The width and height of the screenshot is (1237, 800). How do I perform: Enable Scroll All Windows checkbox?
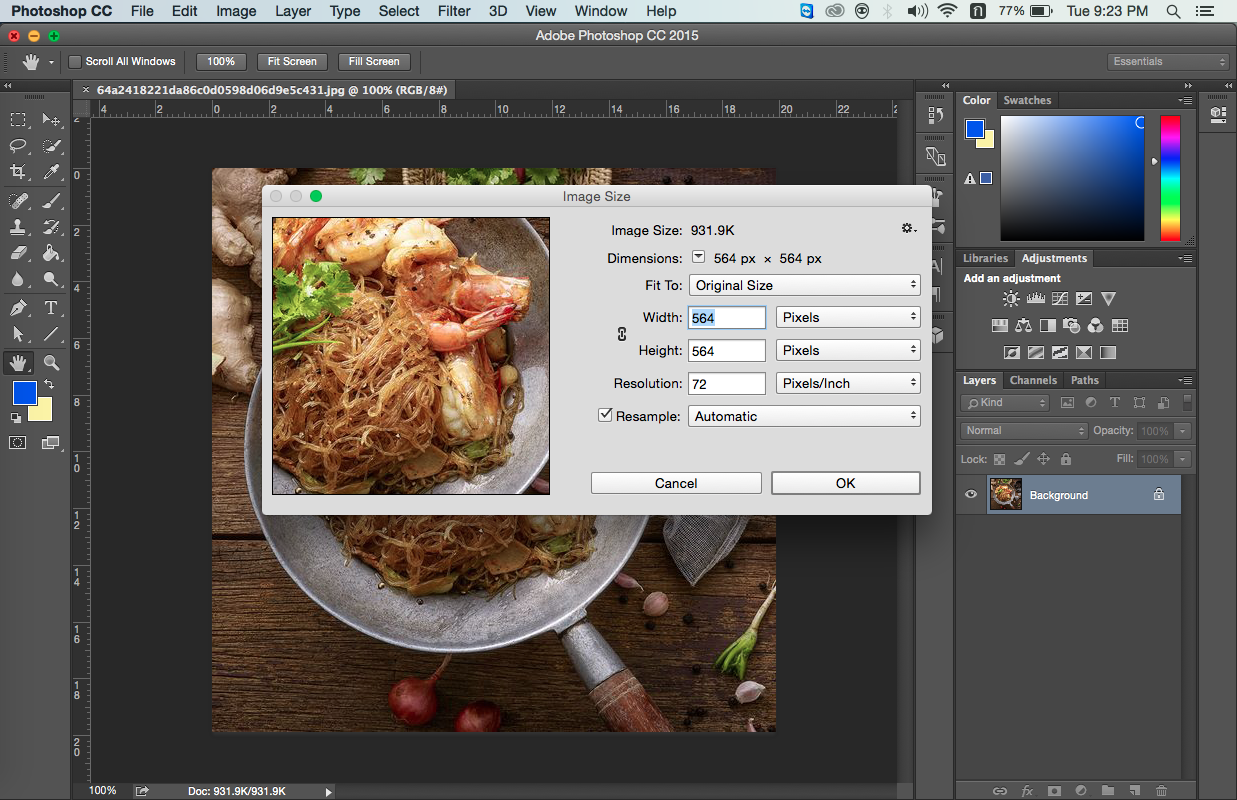point(75,62)
